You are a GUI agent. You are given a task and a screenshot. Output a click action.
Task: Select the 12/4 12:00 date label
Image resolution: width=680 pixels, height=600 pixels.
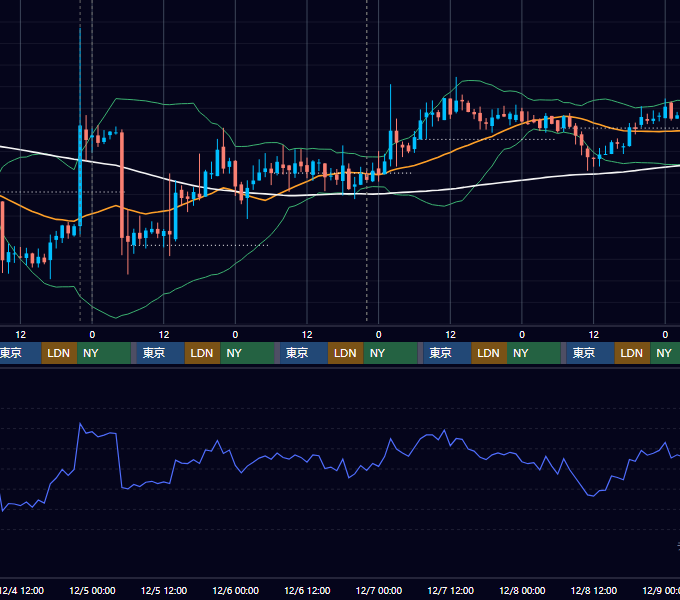coord(22,590)
